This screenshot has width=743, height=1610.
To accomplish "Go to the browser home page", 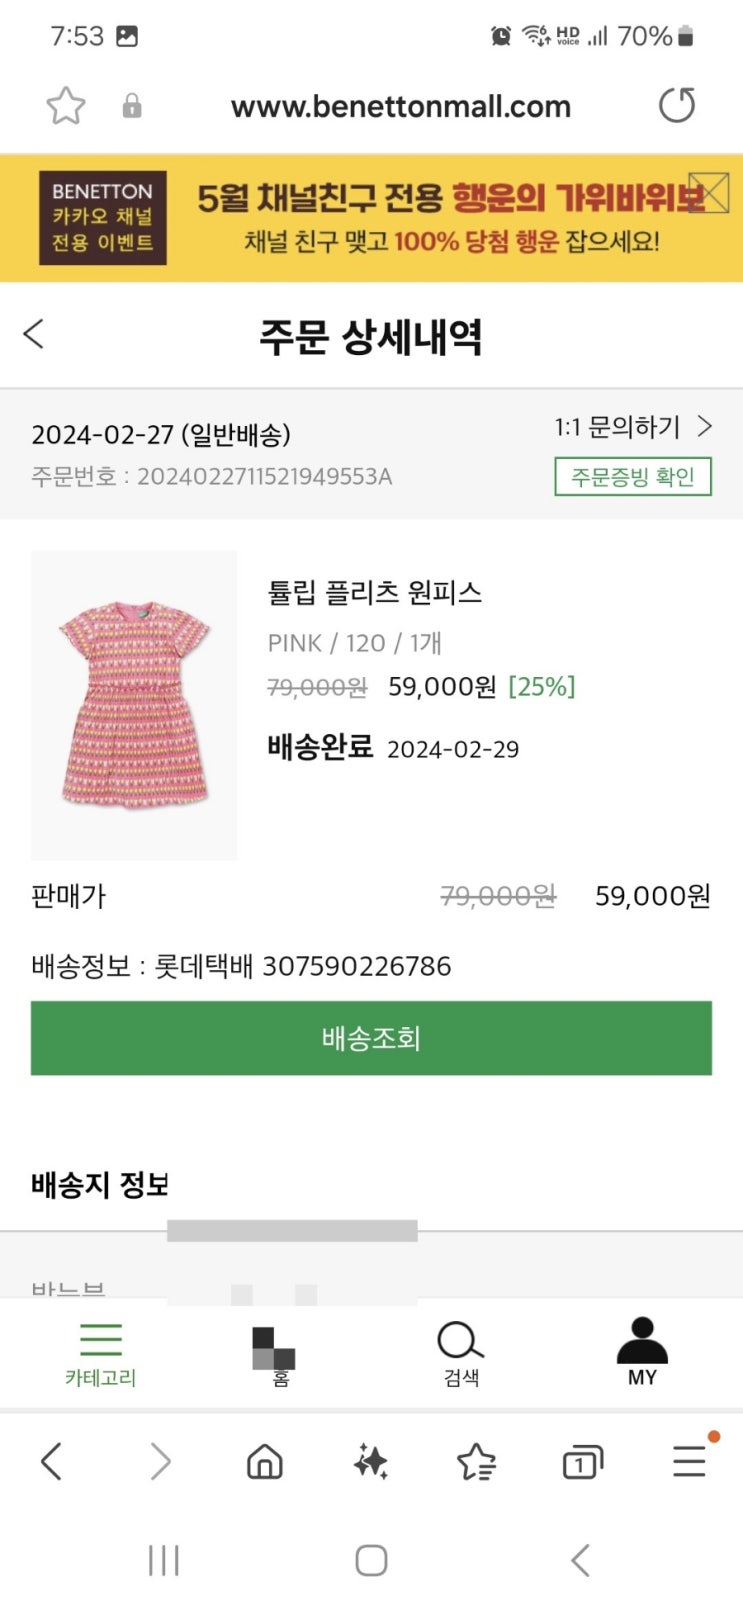I will click(x=265, y=1462).
